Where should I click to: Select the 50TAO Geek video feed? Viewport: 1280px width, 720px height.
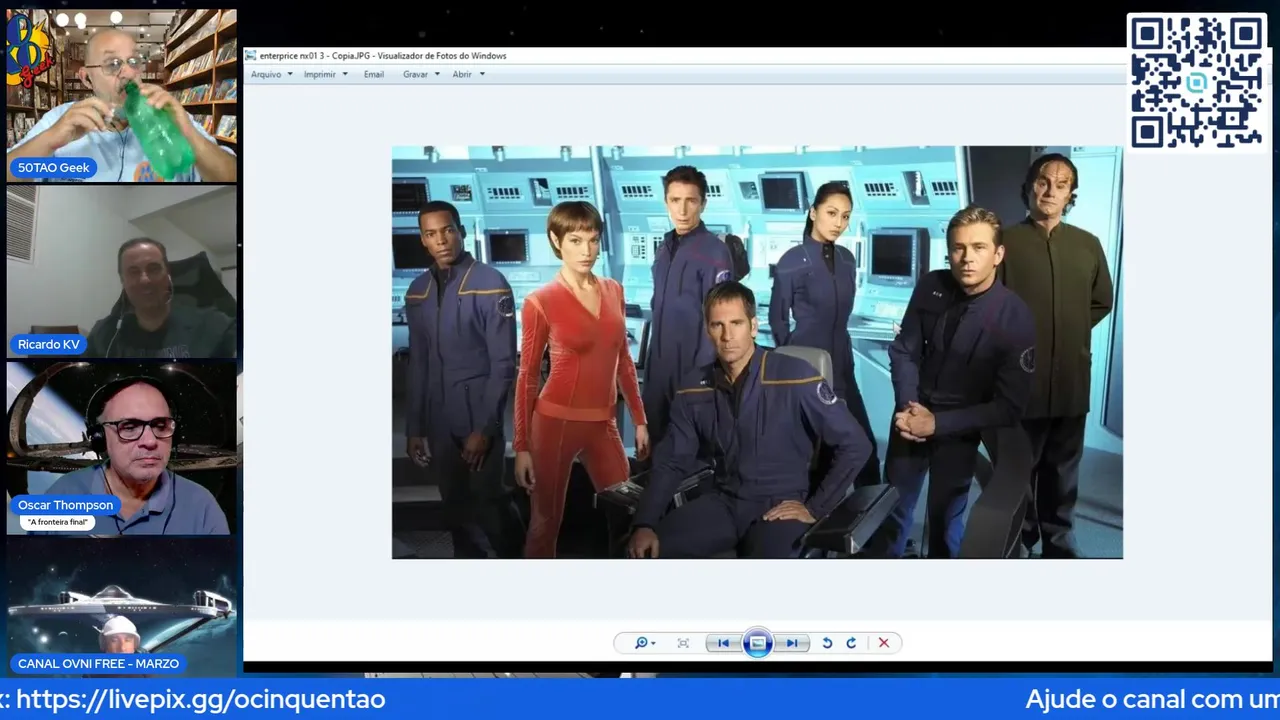click(122, 96)
